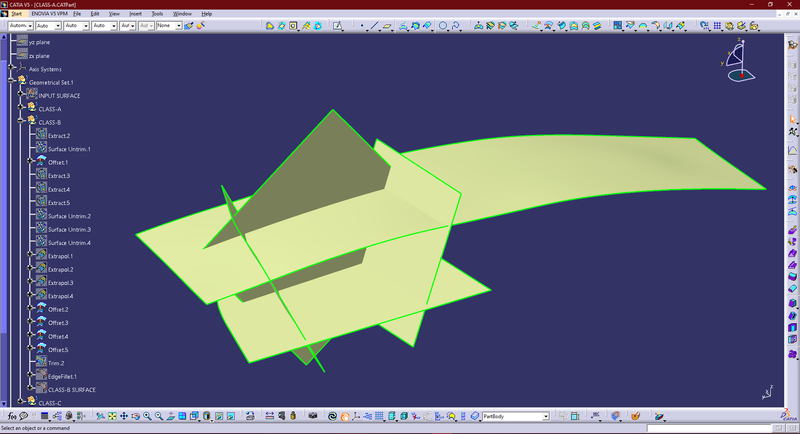Click the view compass in top-right corner
This screenshot has height=434, width=800.
pos(739,62)
